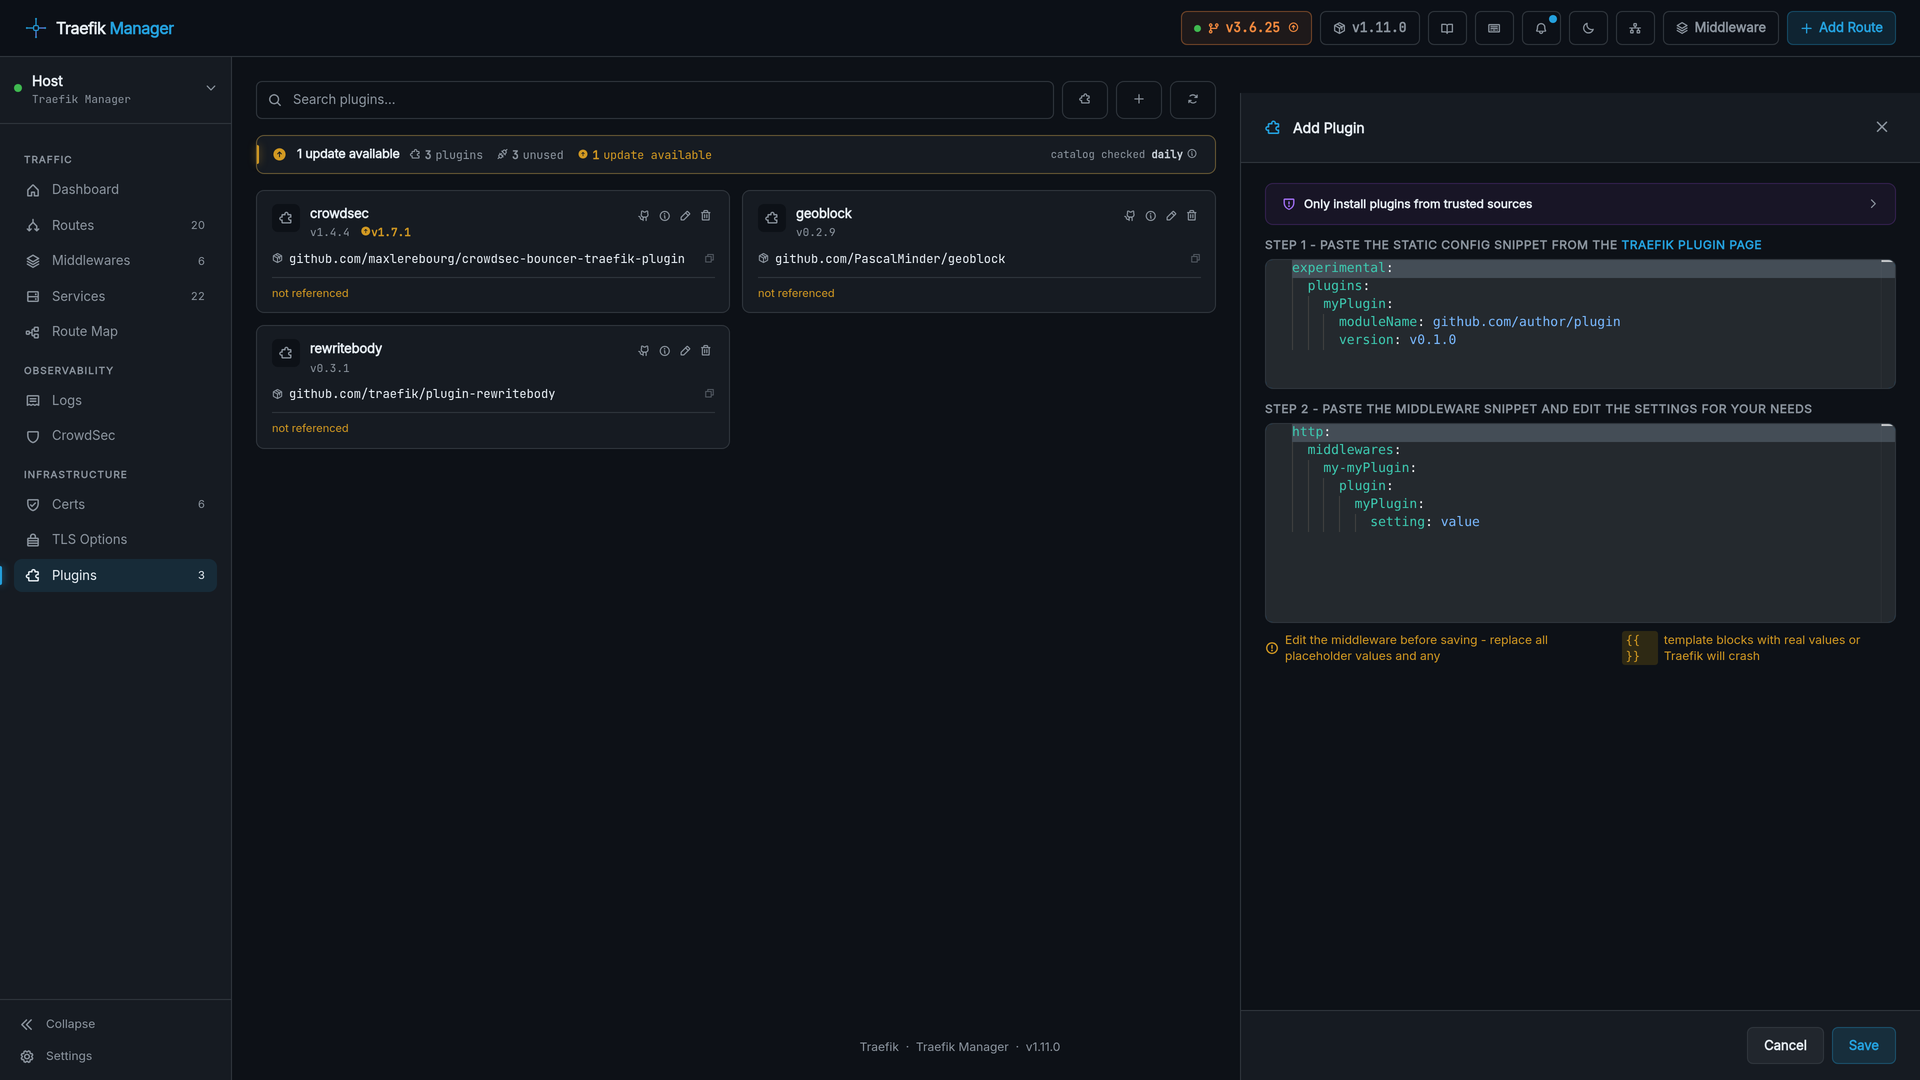The height and width of the screenshot is (1080, 1920).
Task: Cancel adding the plugin
Action: tap(1785, 1046)
